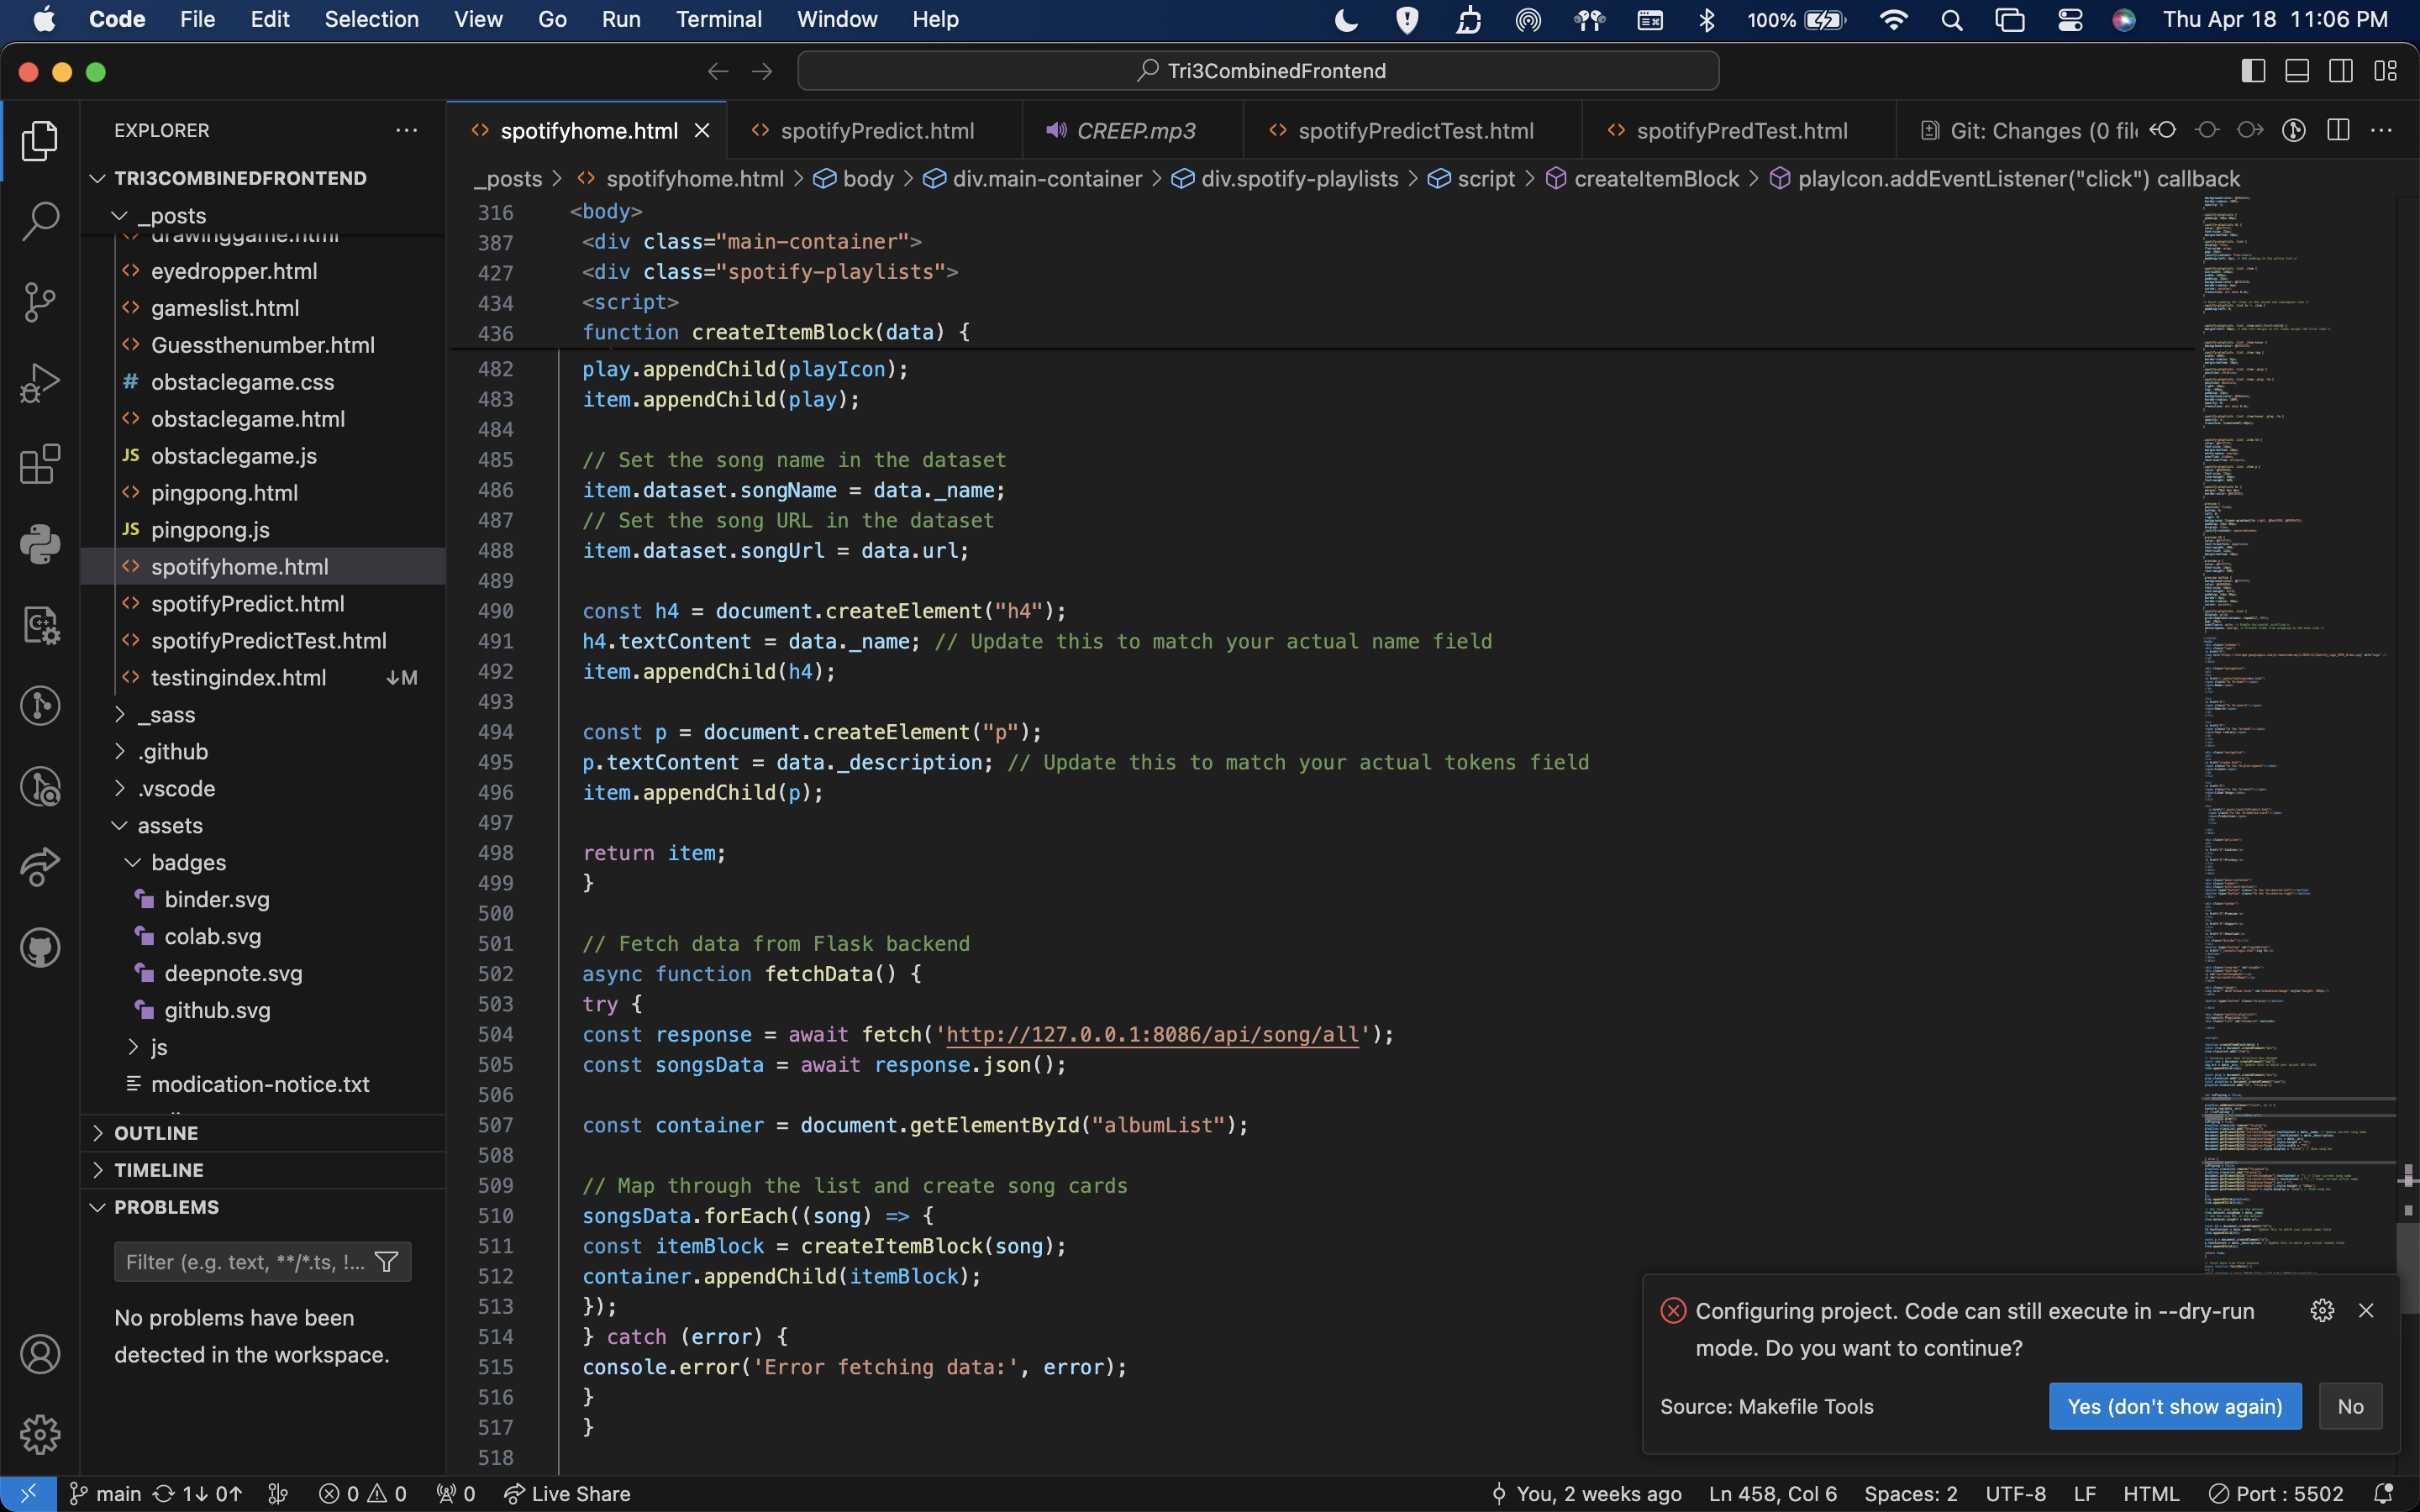Open notifications bell in status bar

point(2384,1493)
